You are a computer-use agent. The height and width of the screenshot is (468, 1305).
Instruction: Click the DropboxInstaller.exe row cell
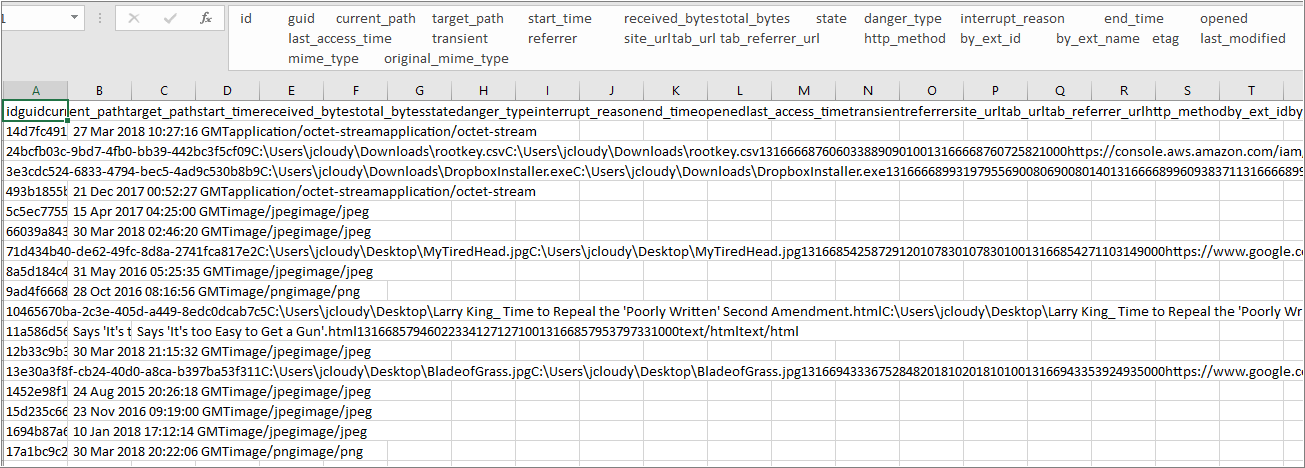[36, 171]
